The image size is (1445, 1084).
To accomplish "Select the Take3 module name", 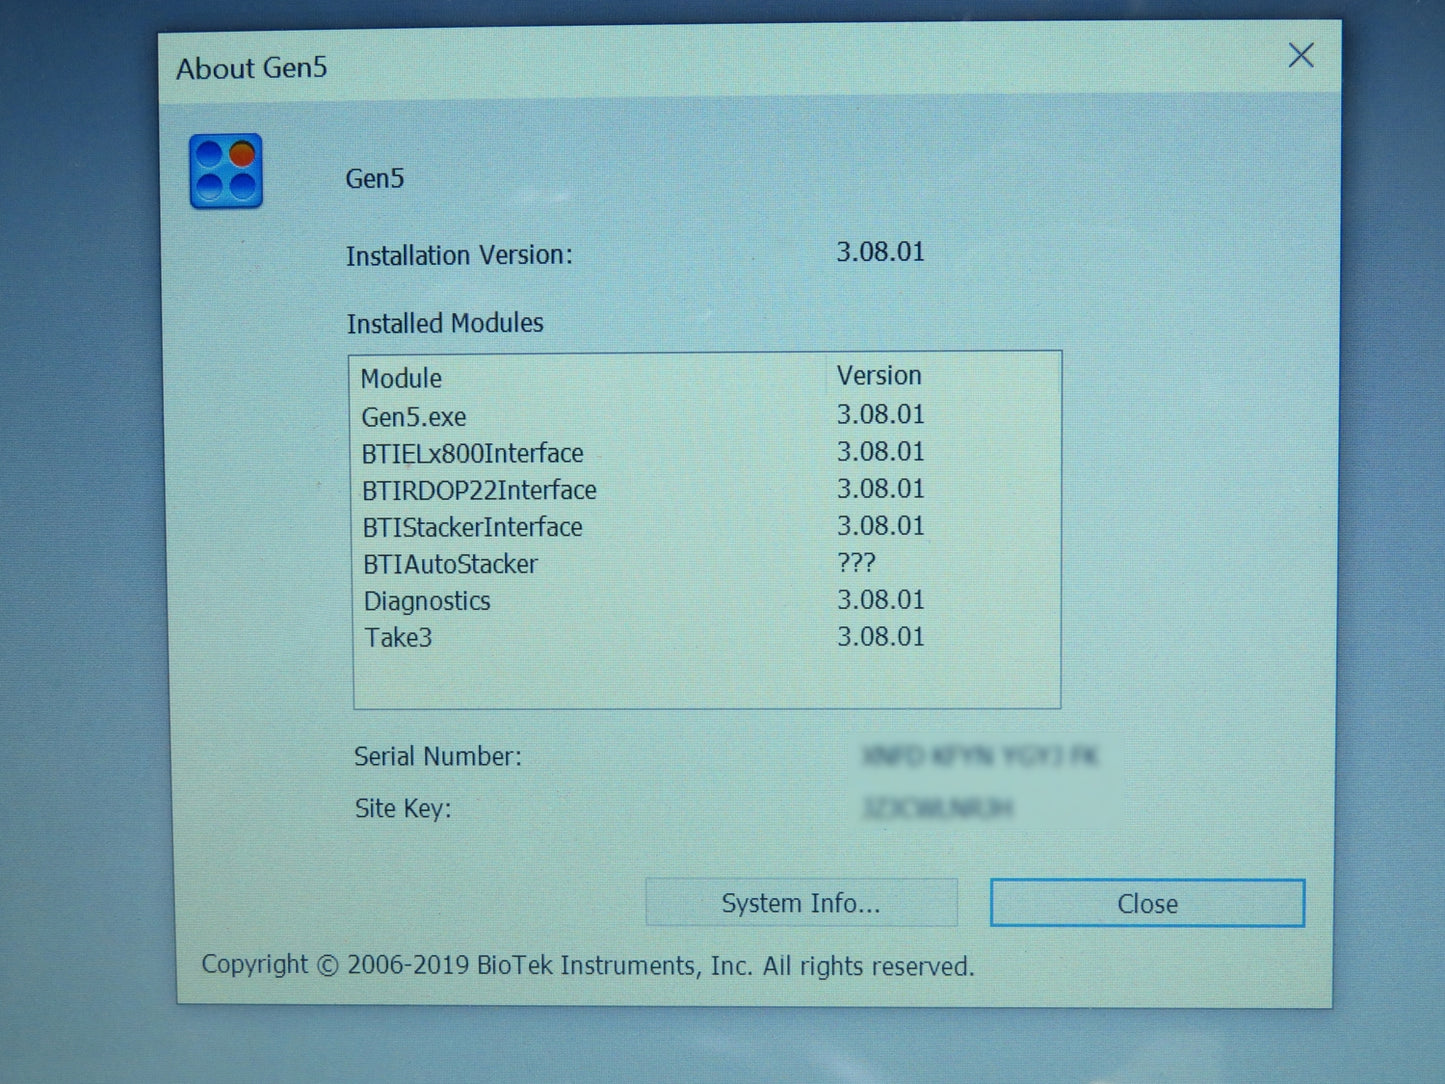I will click(398, 638).
